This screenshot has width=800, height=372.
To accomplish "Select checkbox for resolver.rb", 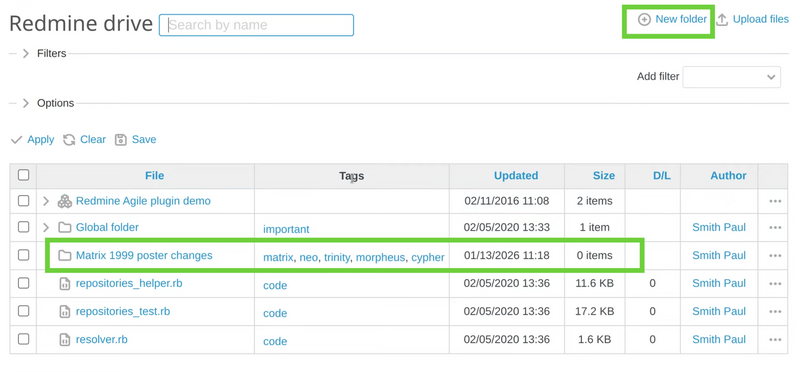I will tap(23, 339).
